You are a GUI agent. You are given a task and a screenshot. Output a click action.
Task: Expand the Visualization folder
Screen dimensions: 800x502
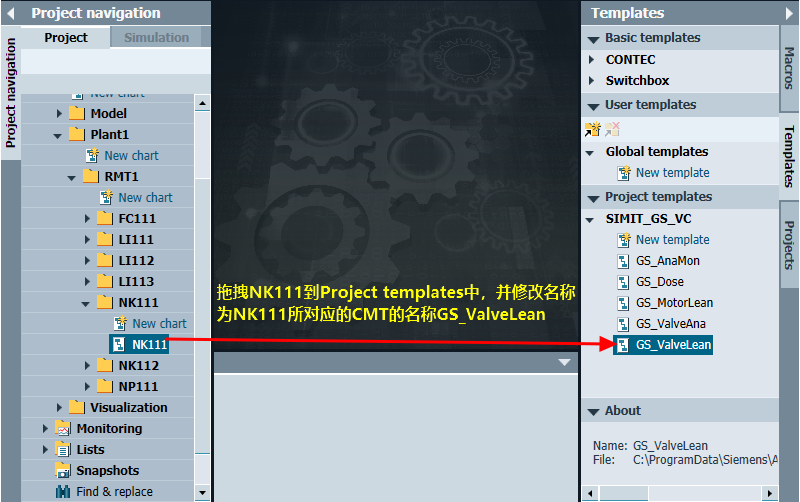[59, 407]
